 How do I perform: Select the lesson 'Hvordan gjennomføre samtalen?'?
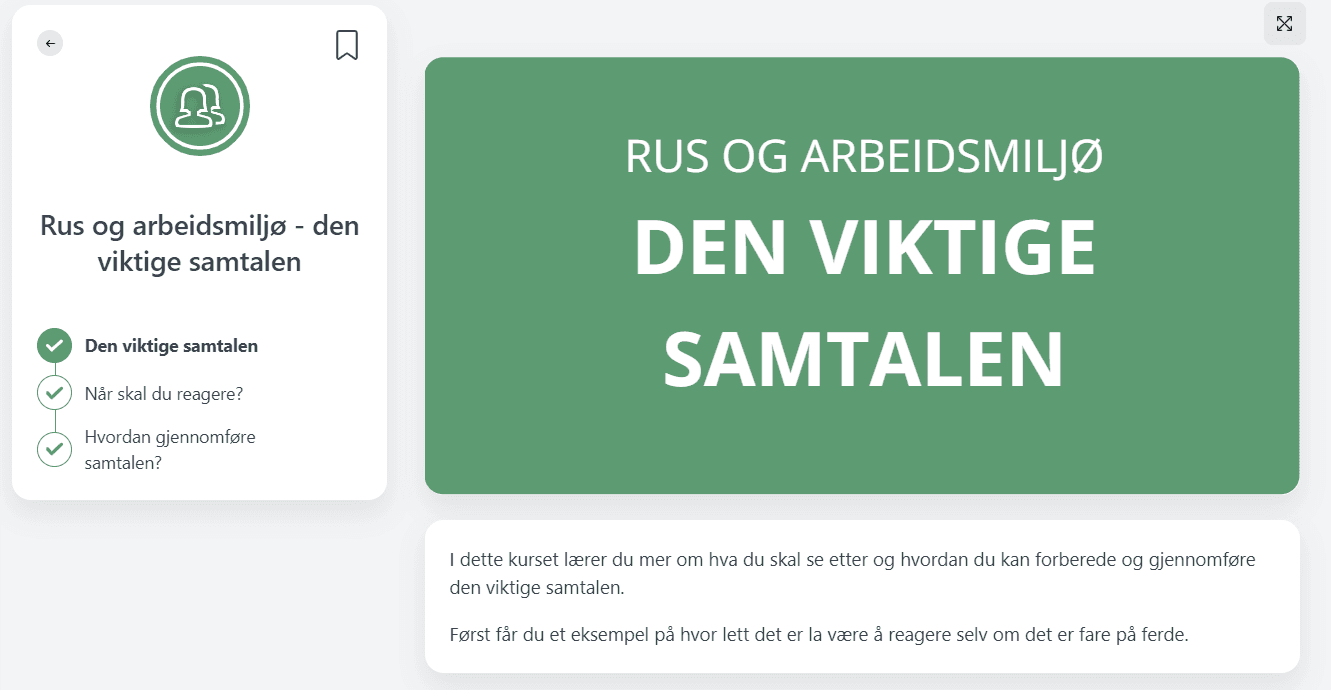(x=170, y=448)
